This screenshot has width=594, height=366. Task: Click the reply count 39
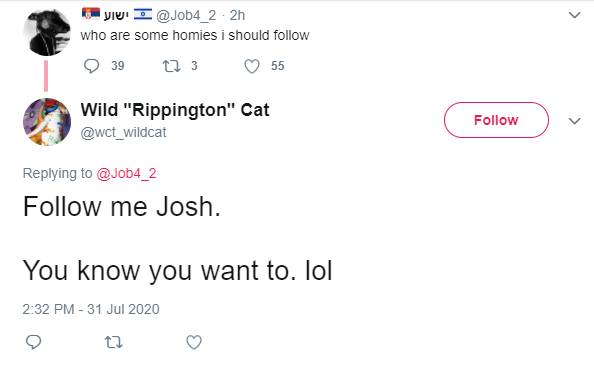click(117, 66)
